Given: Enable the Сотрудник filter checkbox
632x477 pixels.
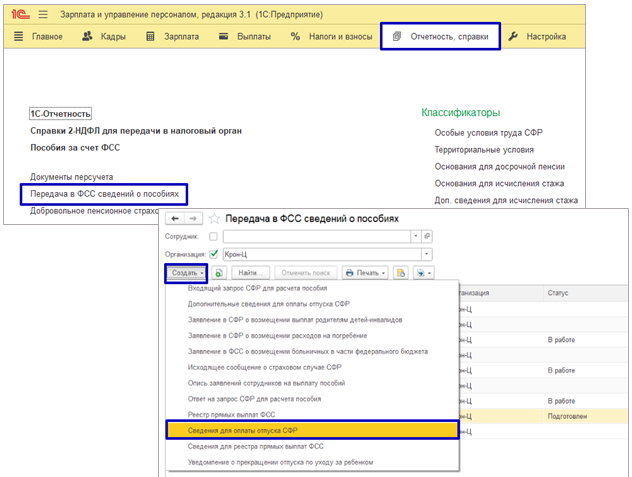Looking at the screenshot, I should click(x=213, y=237).
